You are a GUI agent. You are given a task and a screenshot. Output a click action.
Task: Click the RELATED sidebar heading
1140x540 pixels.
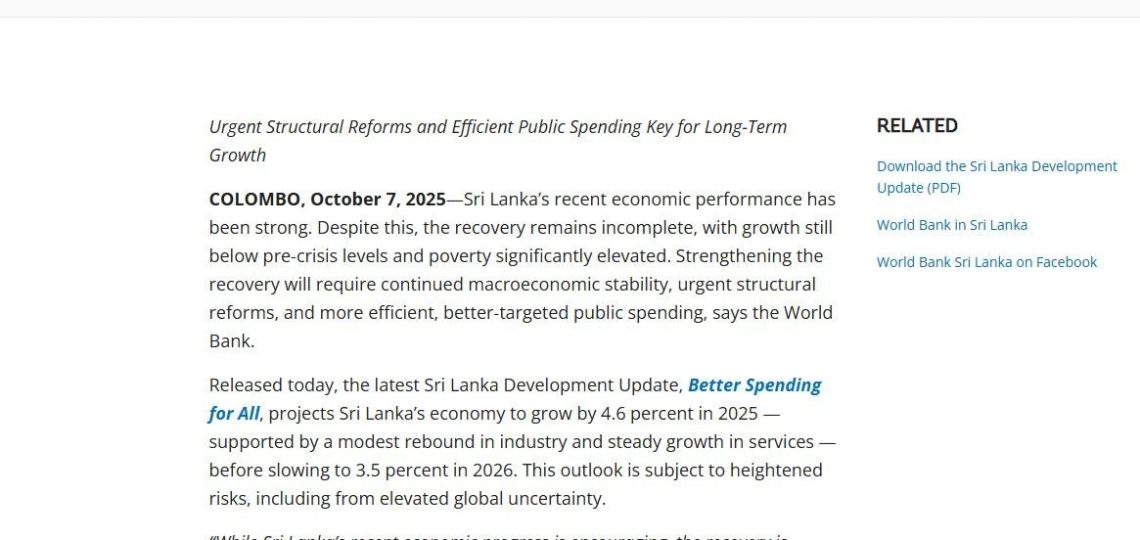pos(917,126)
